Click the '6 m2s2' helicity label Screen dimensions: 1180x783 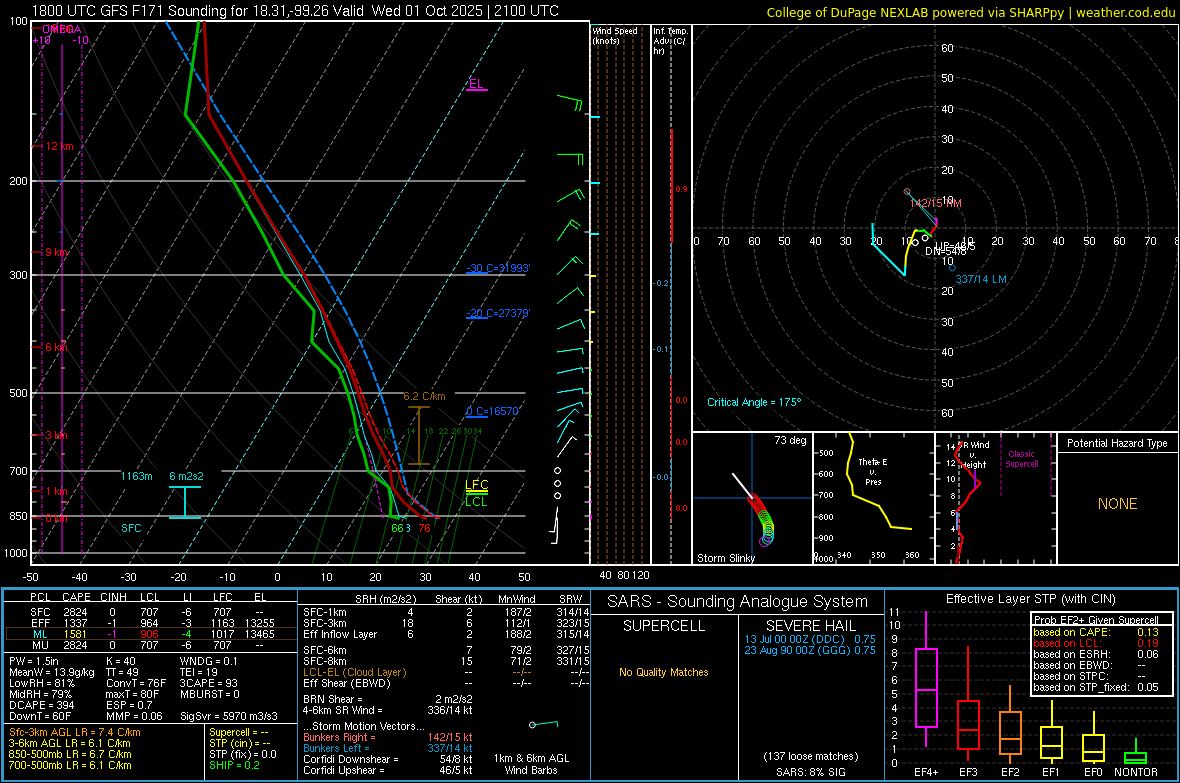(186, 476)
